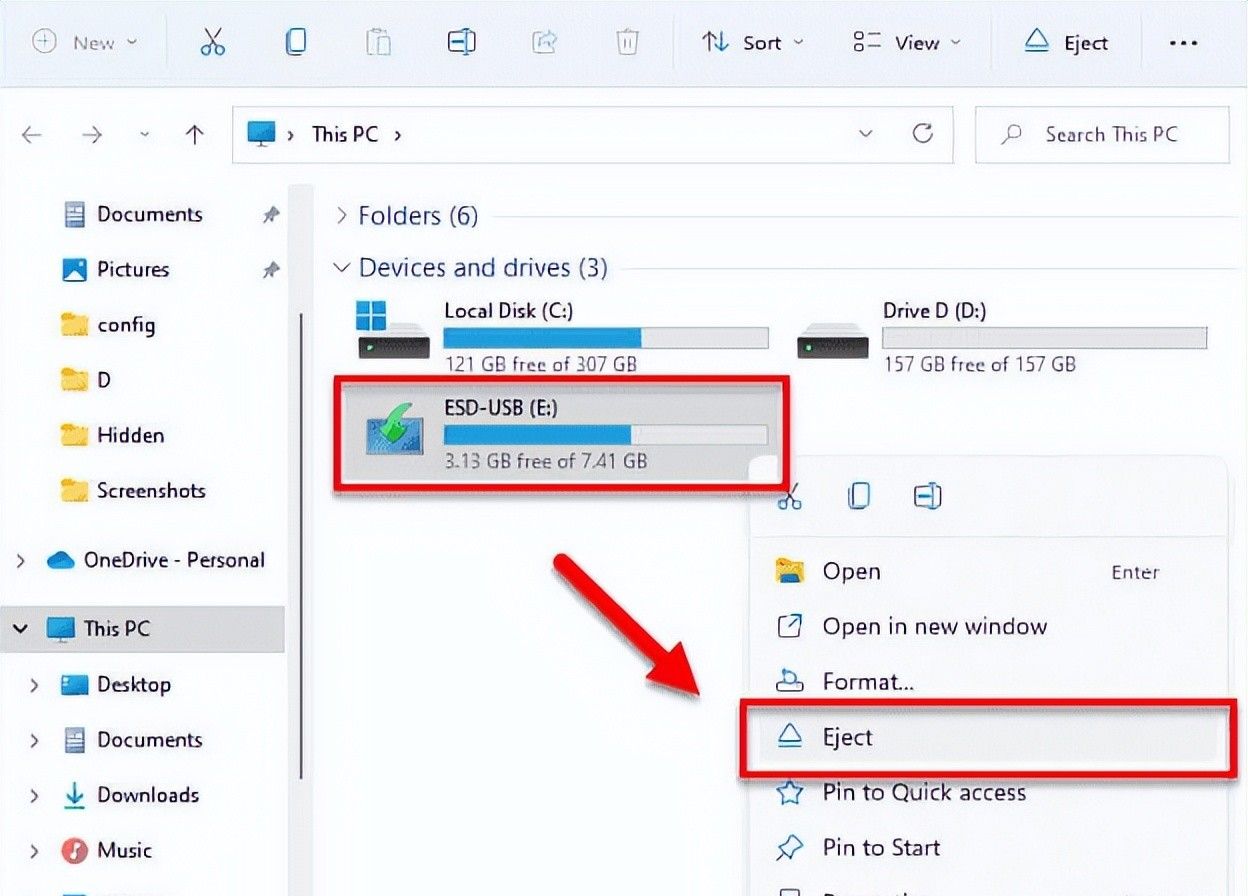Screen dimensions: 1248x896
Task: Collapse the Devices and drives group
Action: tap(342, 268)
